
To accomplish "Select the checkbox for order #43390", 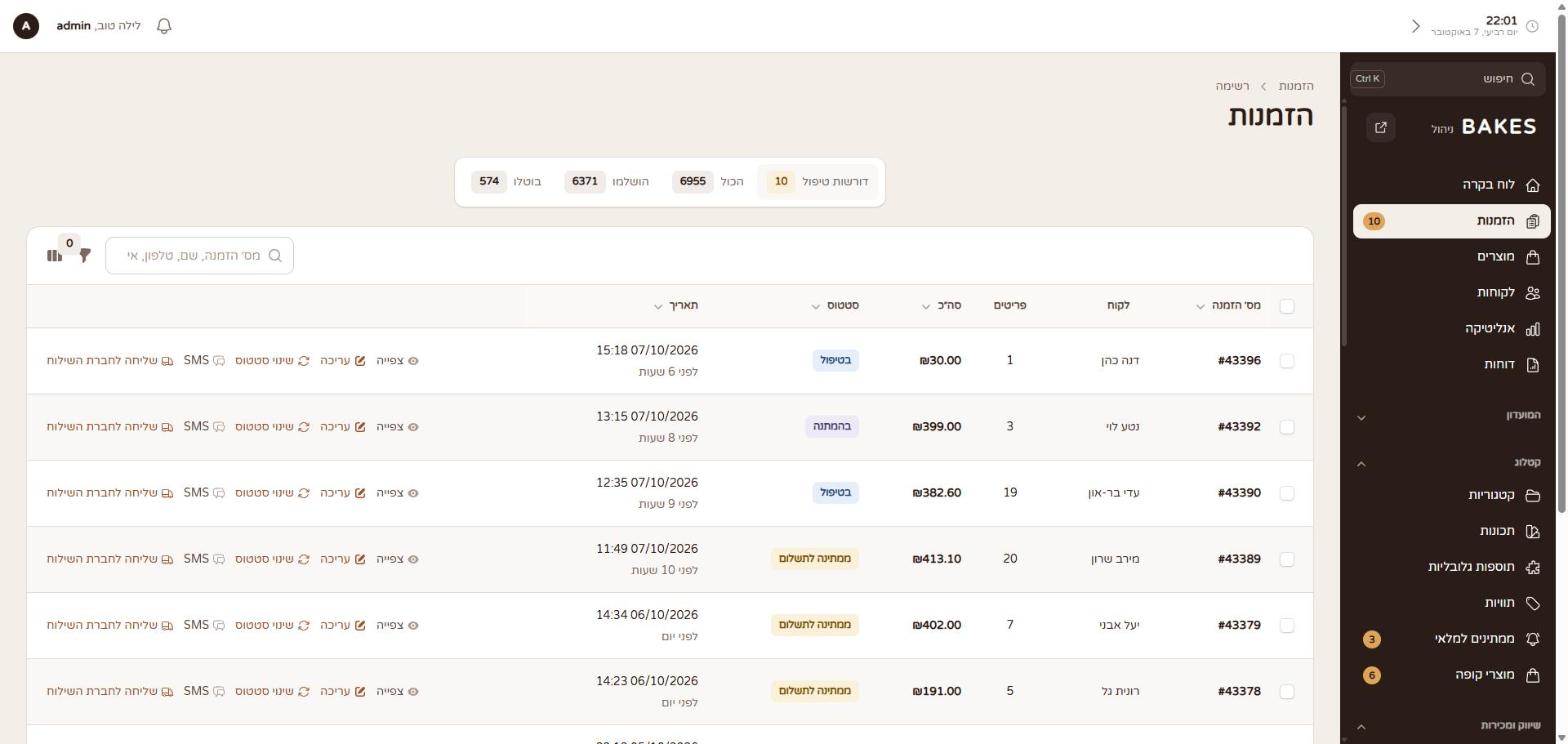I will tap(1287, 493).
